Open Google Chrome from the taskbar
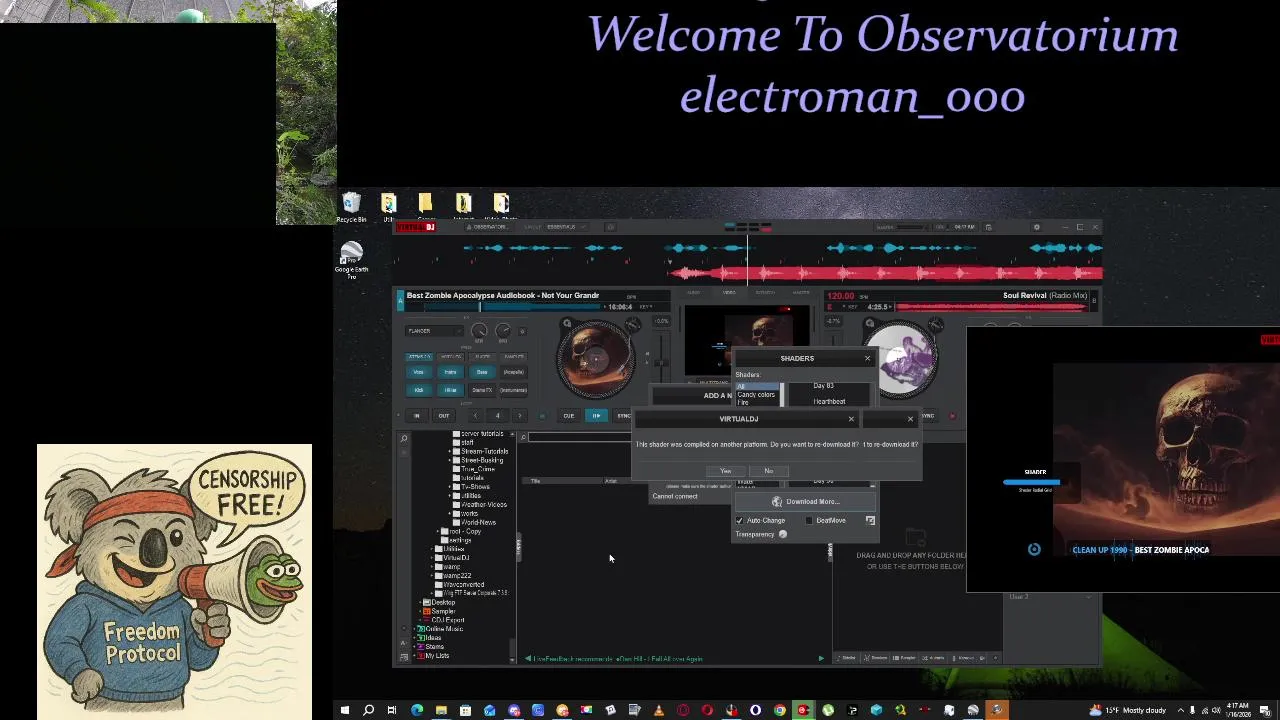1280x720 pixels. (780, 710)
